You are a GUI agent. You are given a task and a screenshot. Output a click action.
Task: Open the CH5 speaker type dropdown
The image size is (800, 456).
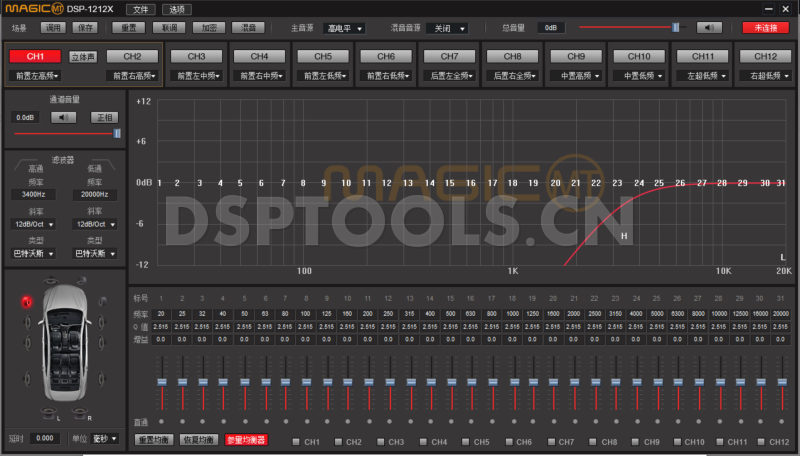pyautogui.click(x=323, y=75)
